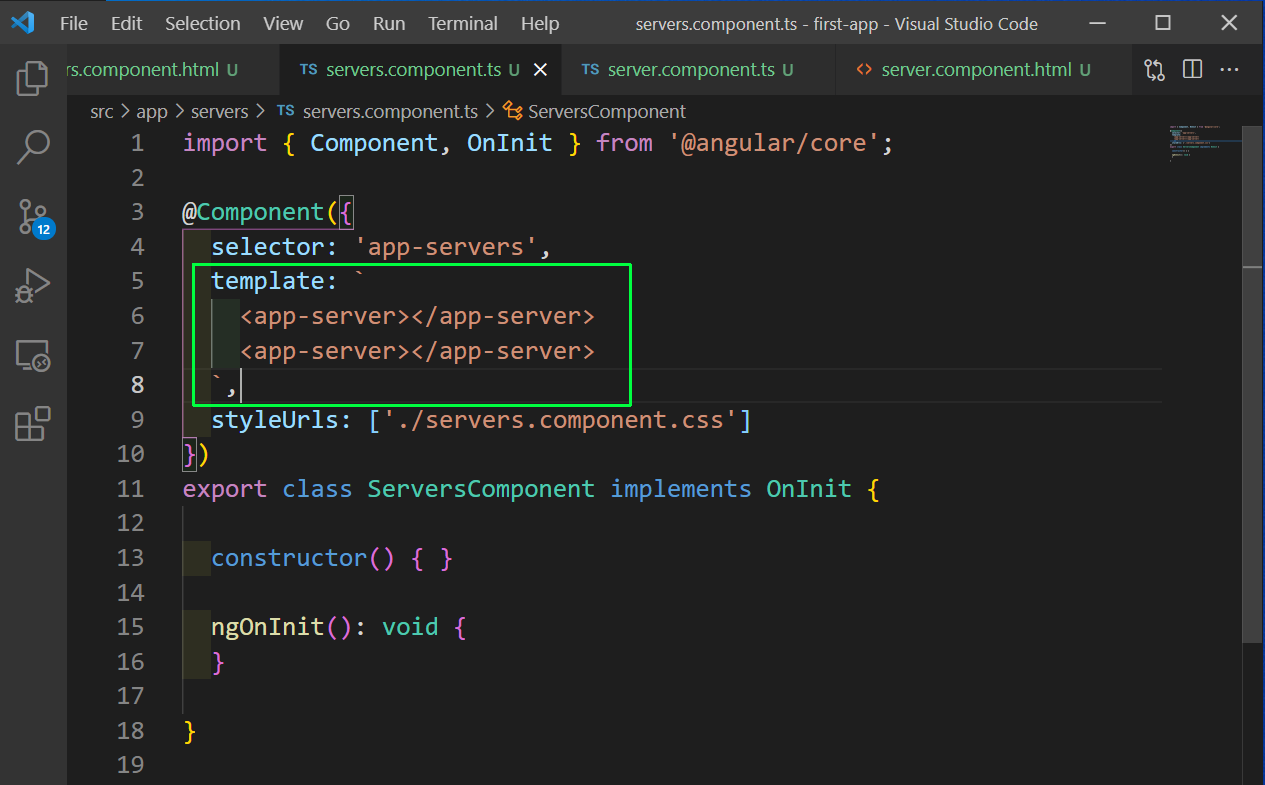Open the Remote Explorer view
The width and height of the screenshot is (1265, 785).
pos(33,355)
